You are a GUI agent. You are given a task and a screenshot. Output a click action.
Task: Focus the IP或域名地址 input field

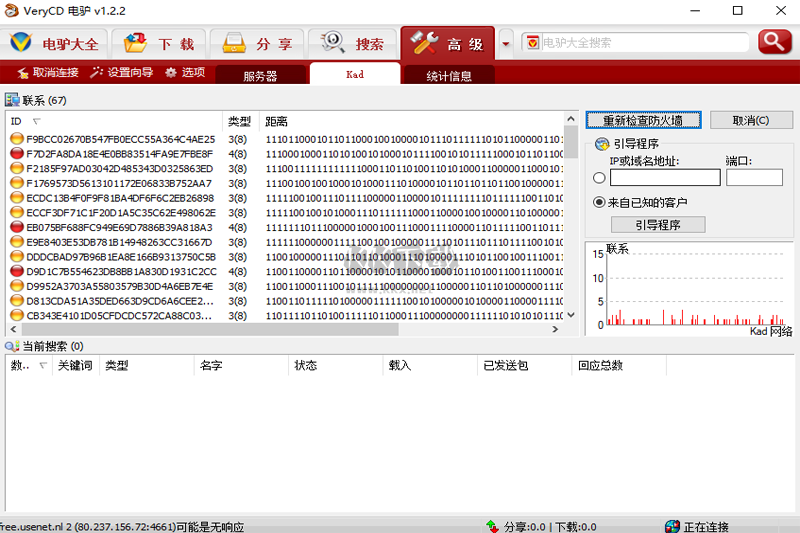click(665, 177)
